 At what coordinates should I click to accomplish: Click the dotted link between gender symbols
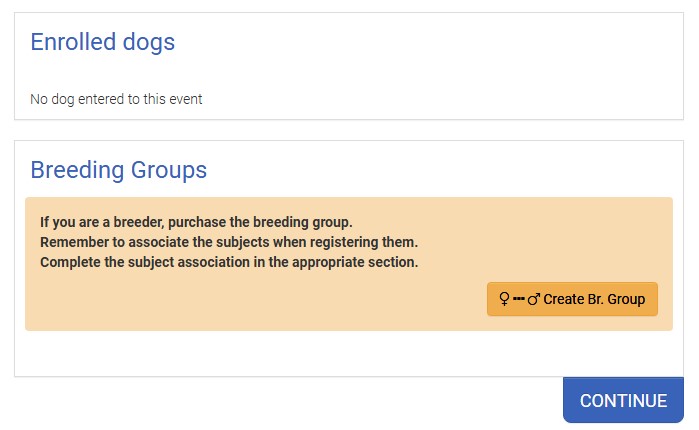click(519, 299)
